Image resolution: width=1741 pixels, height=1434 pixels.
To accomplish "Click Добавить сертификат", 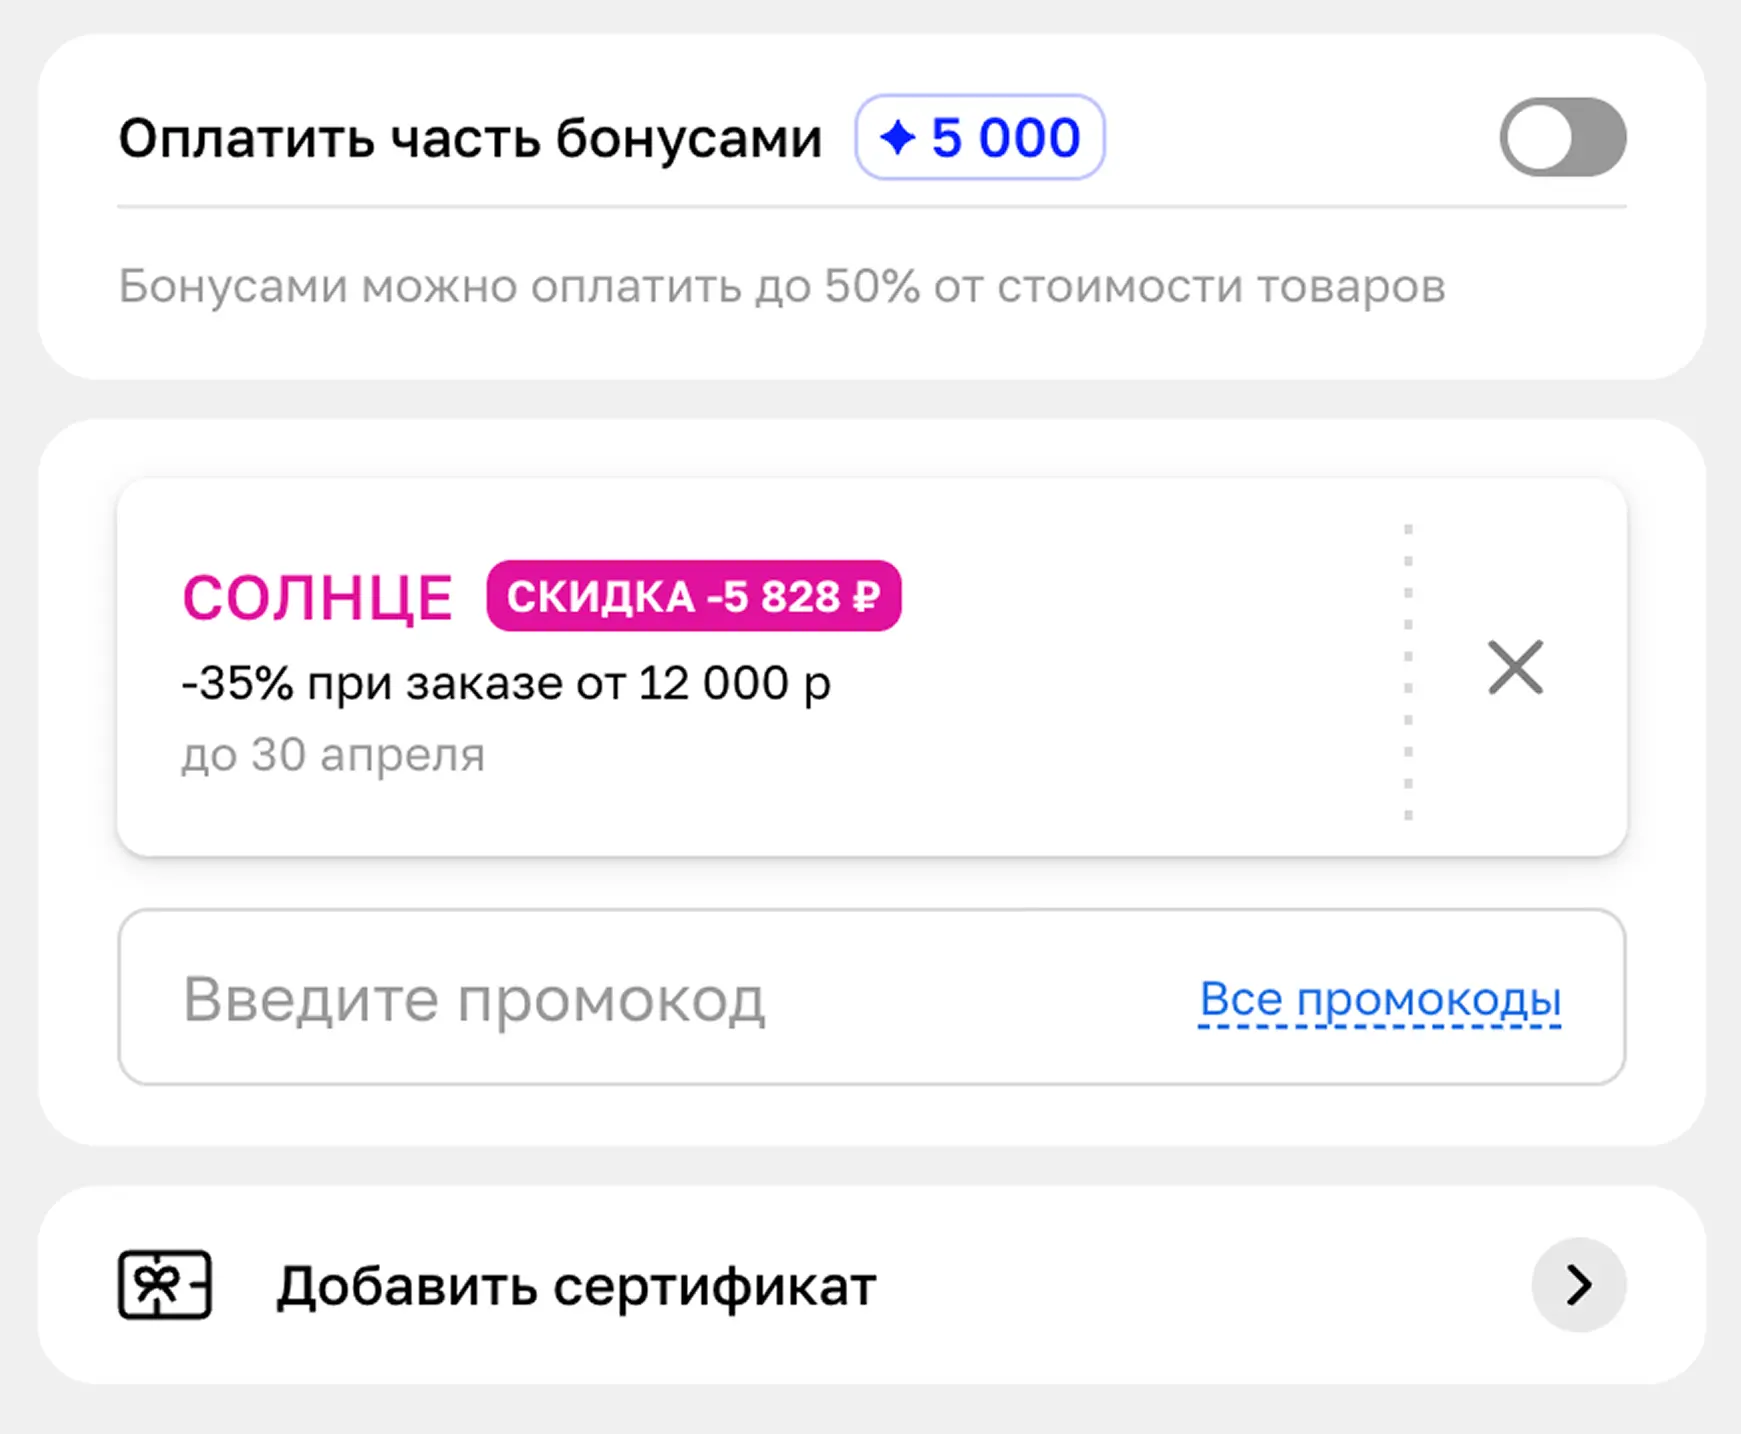I will [x=575, y=1286].
